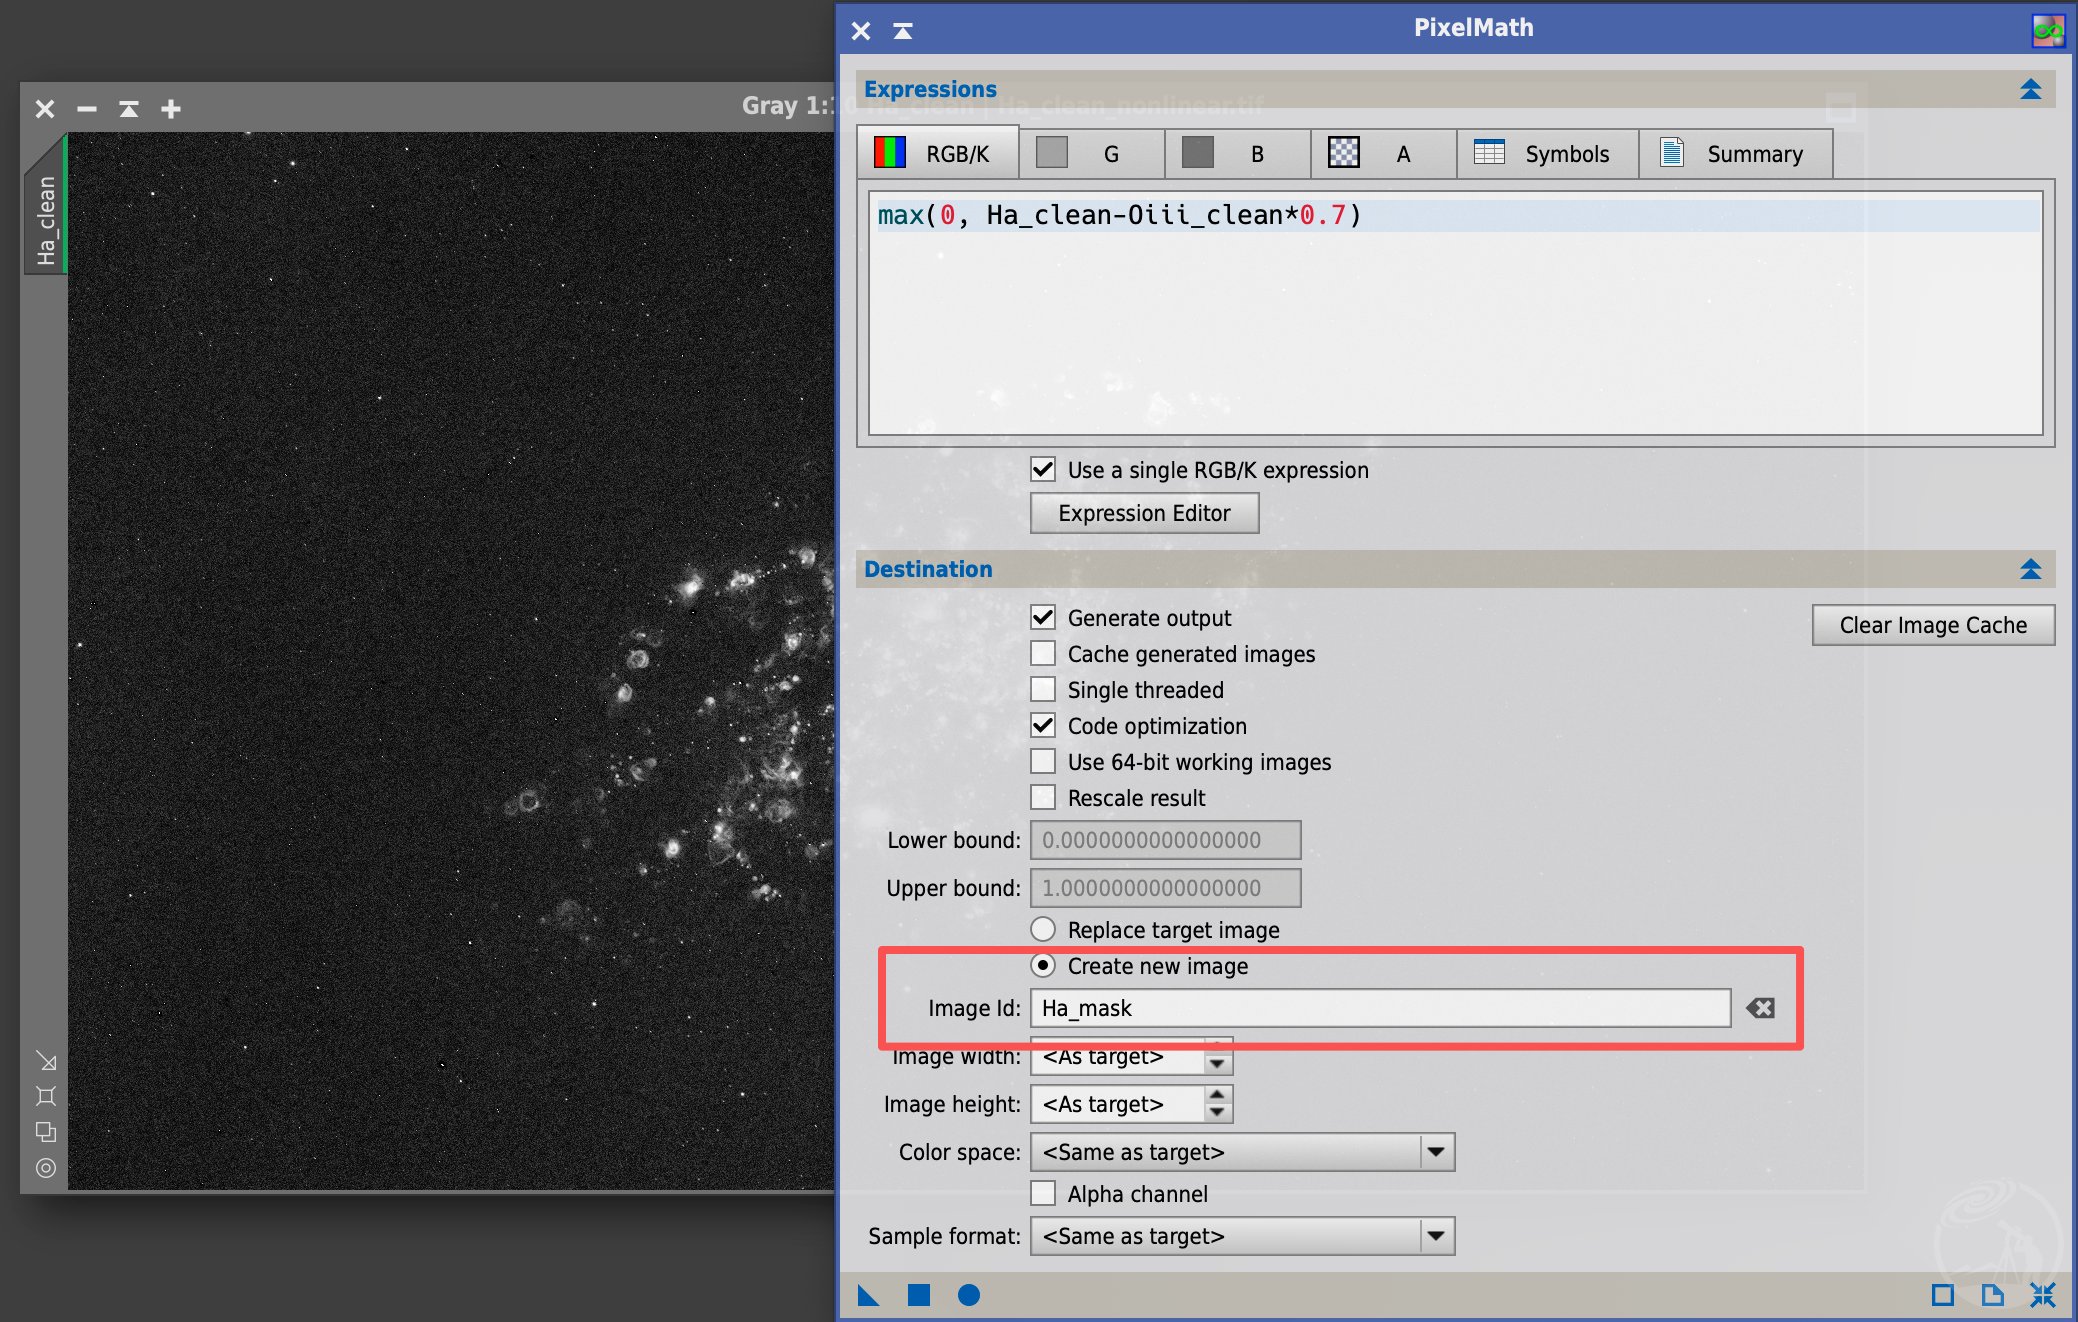The height and width of the screenshot is (1322, 2078).
Task: Shade the Ha_clean image window
Action: click(129, 108)
